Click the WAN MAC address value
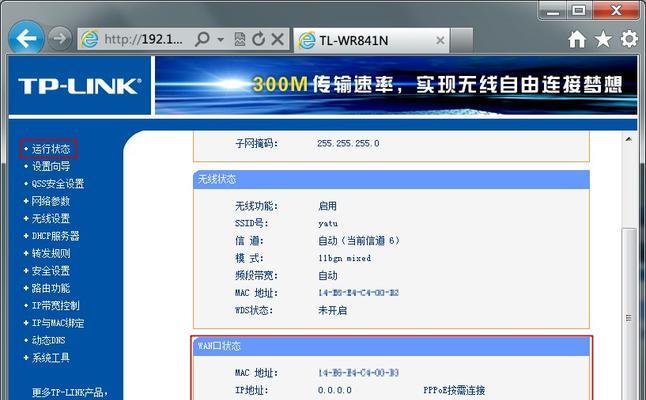 358,373
